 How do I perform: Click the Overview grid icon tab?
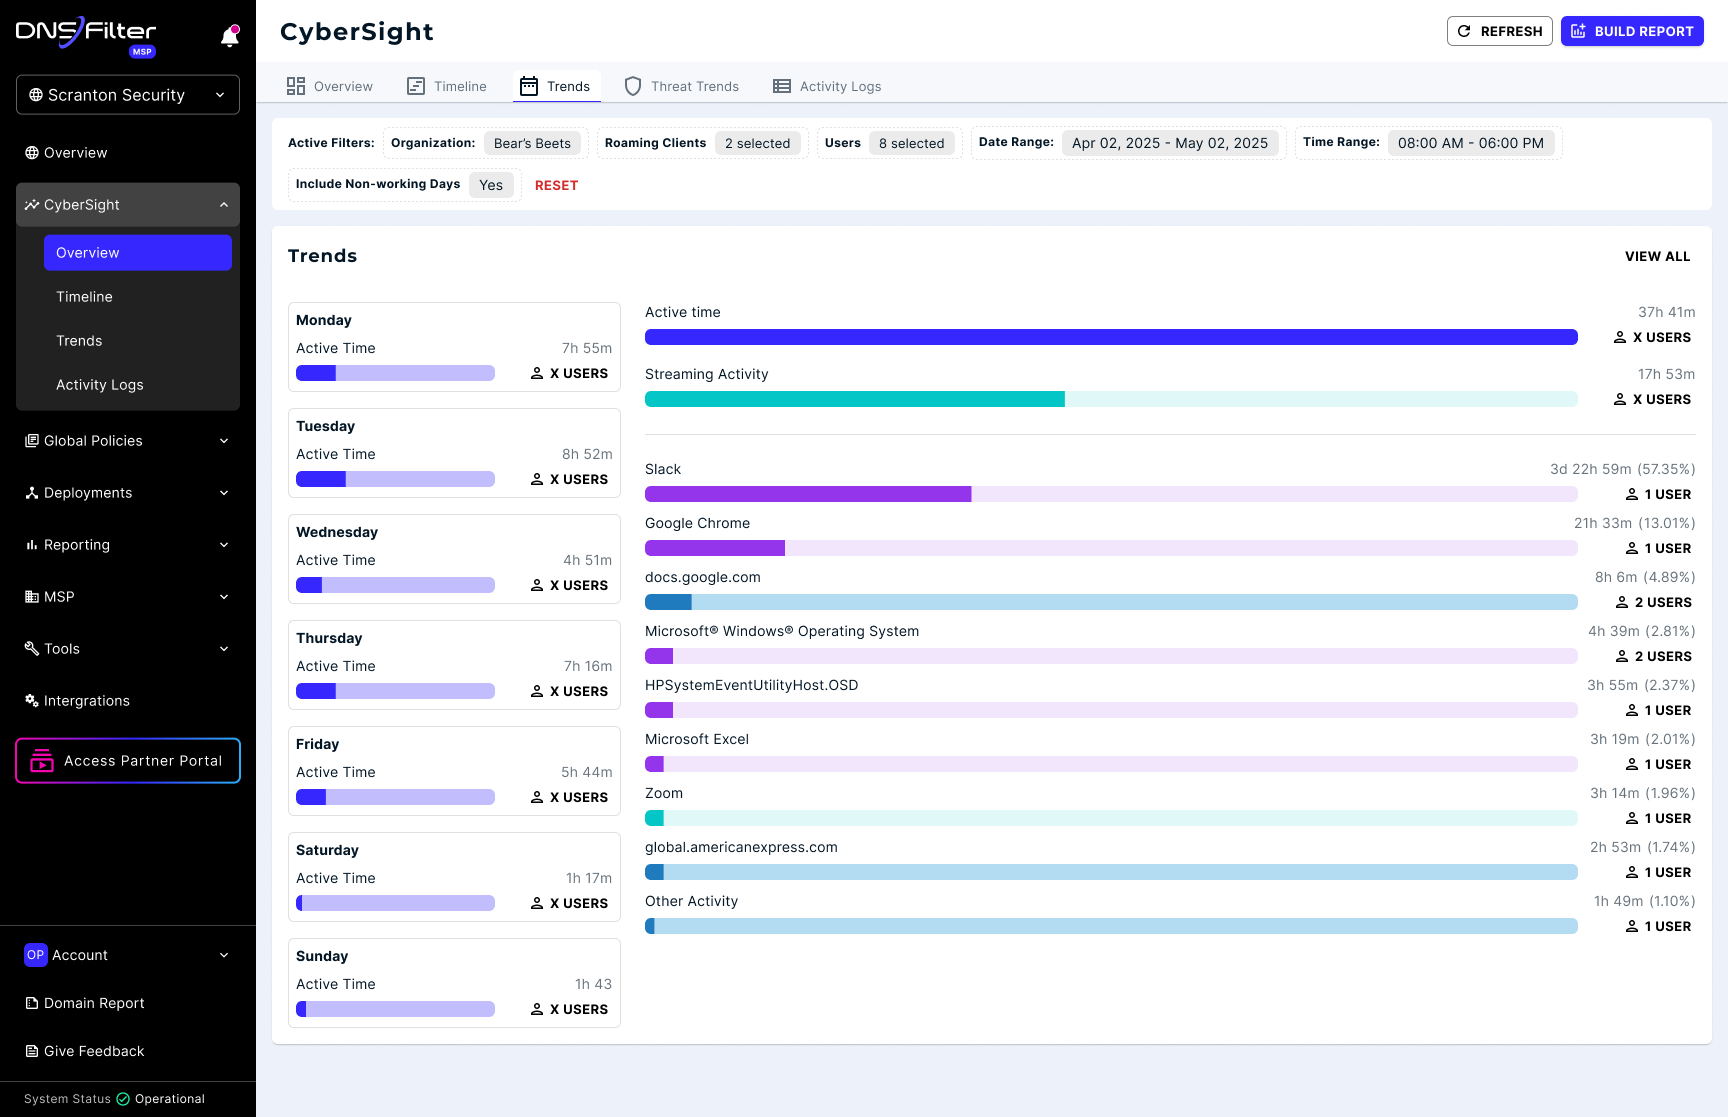point(296,86)
